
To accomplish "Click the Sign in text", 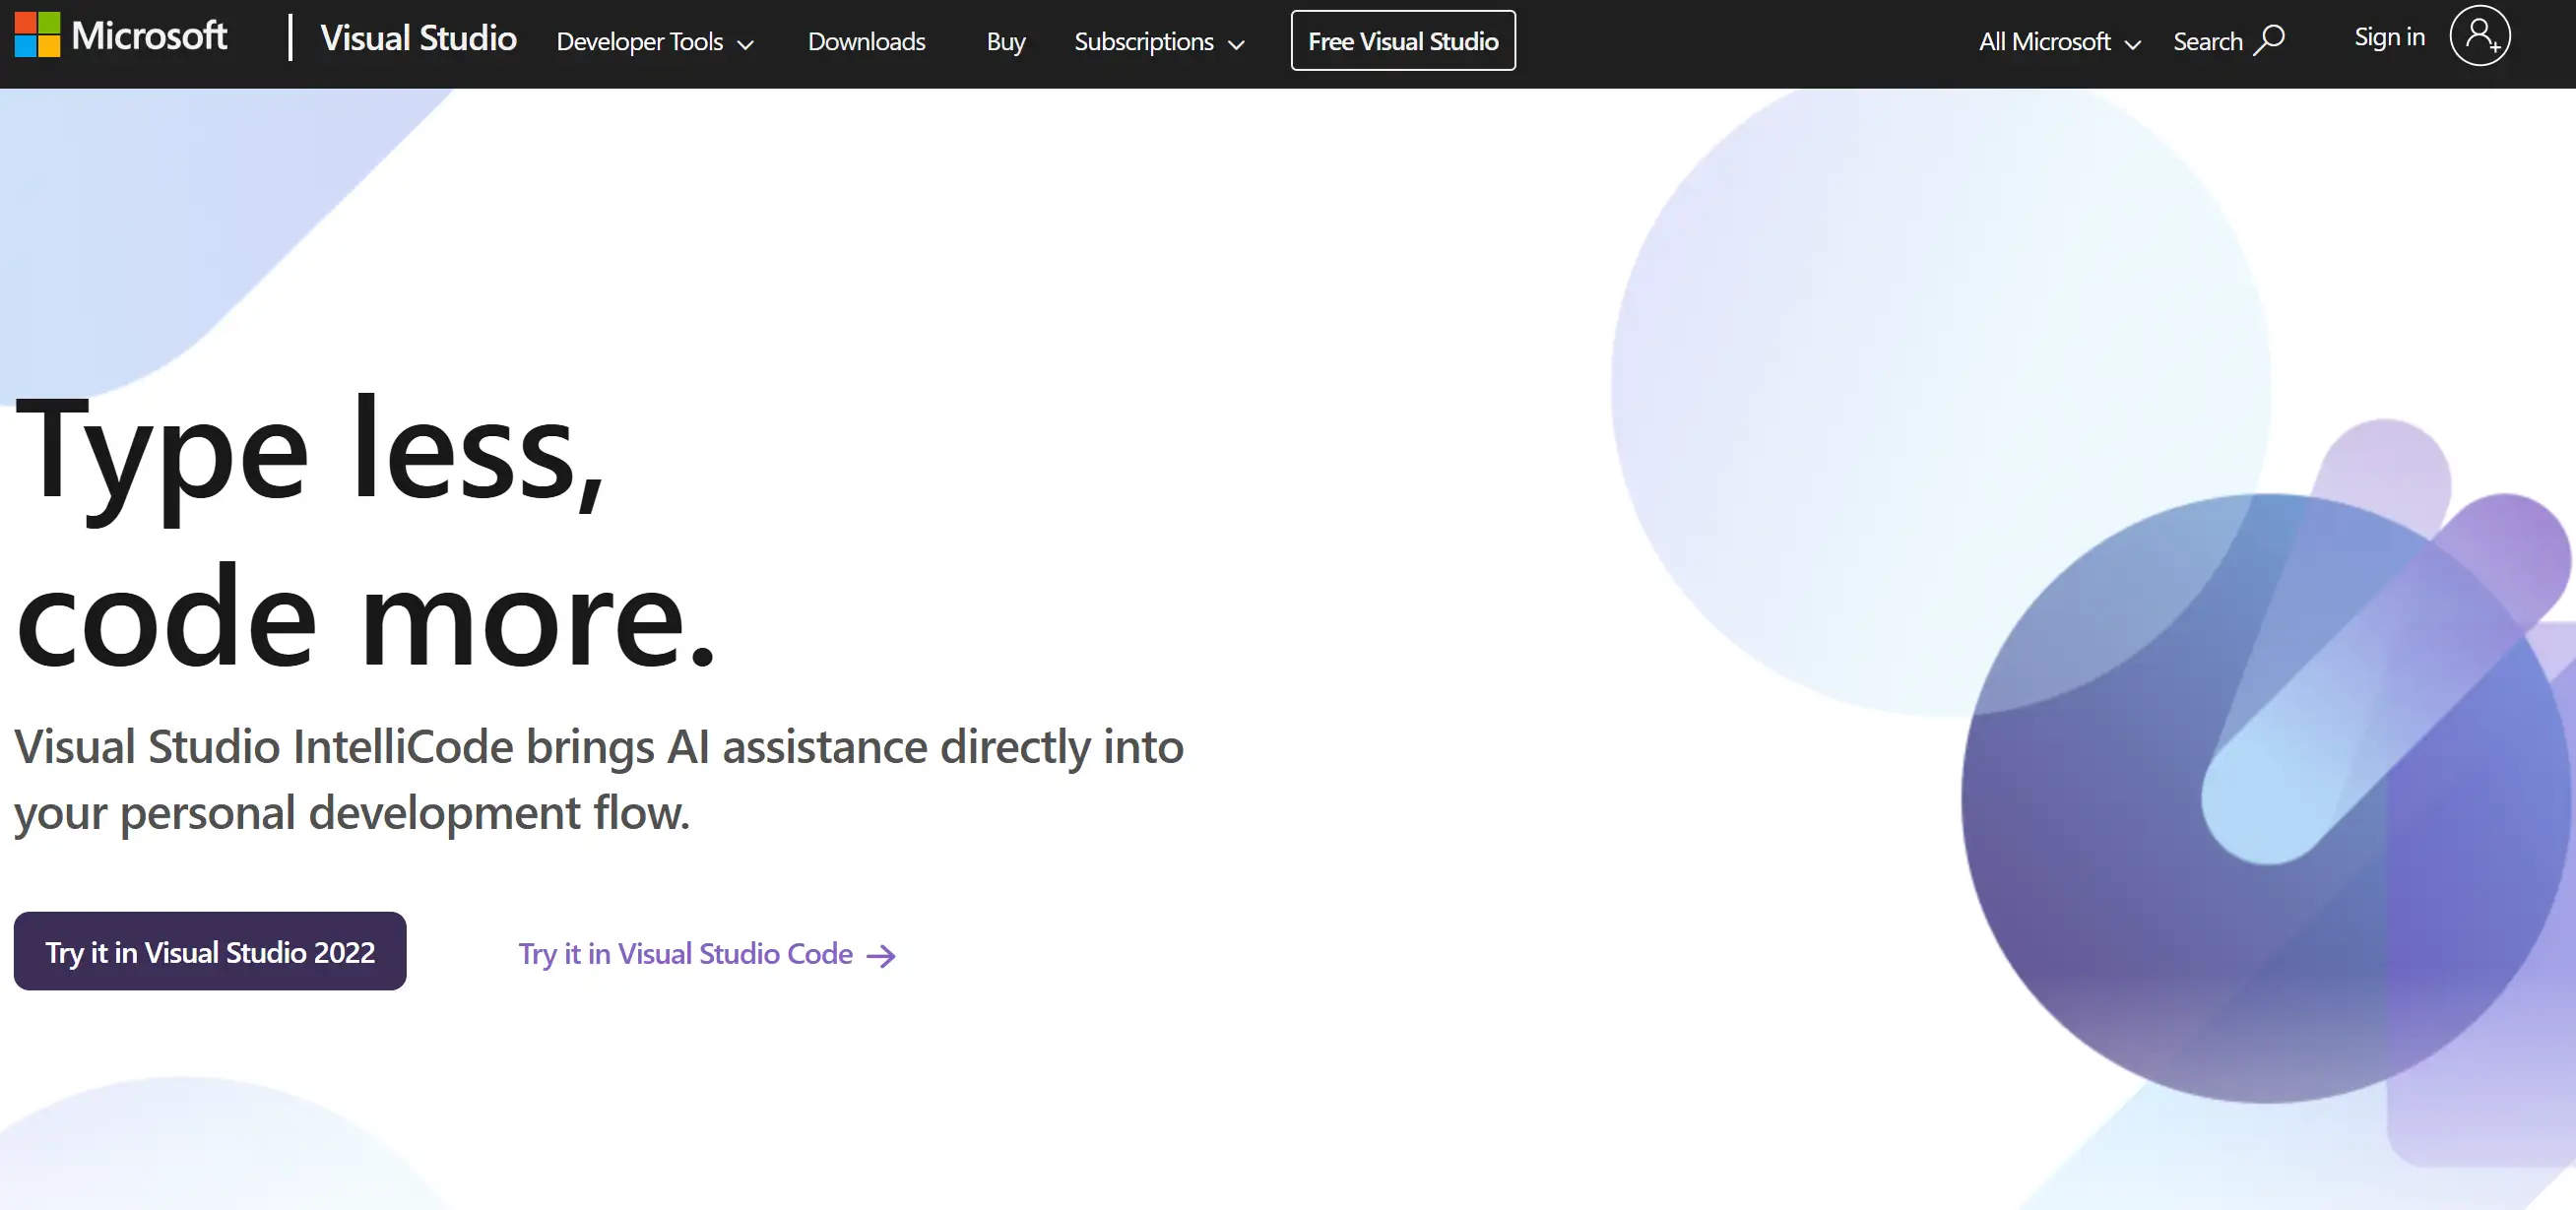I will pos(2389,37).
